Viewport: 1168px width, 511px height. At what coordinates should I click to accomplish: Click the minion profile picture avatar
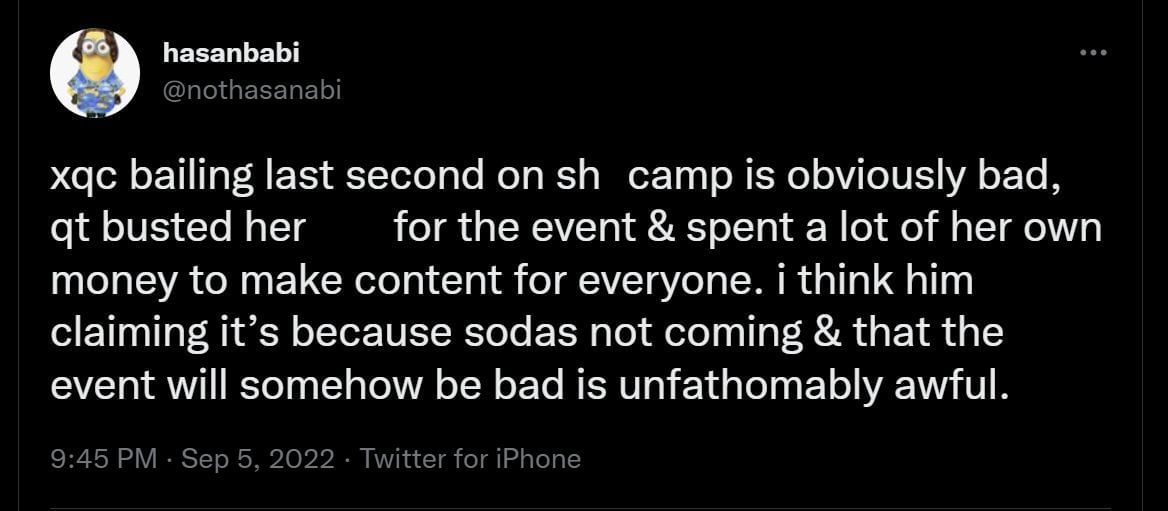pos(95,73)
